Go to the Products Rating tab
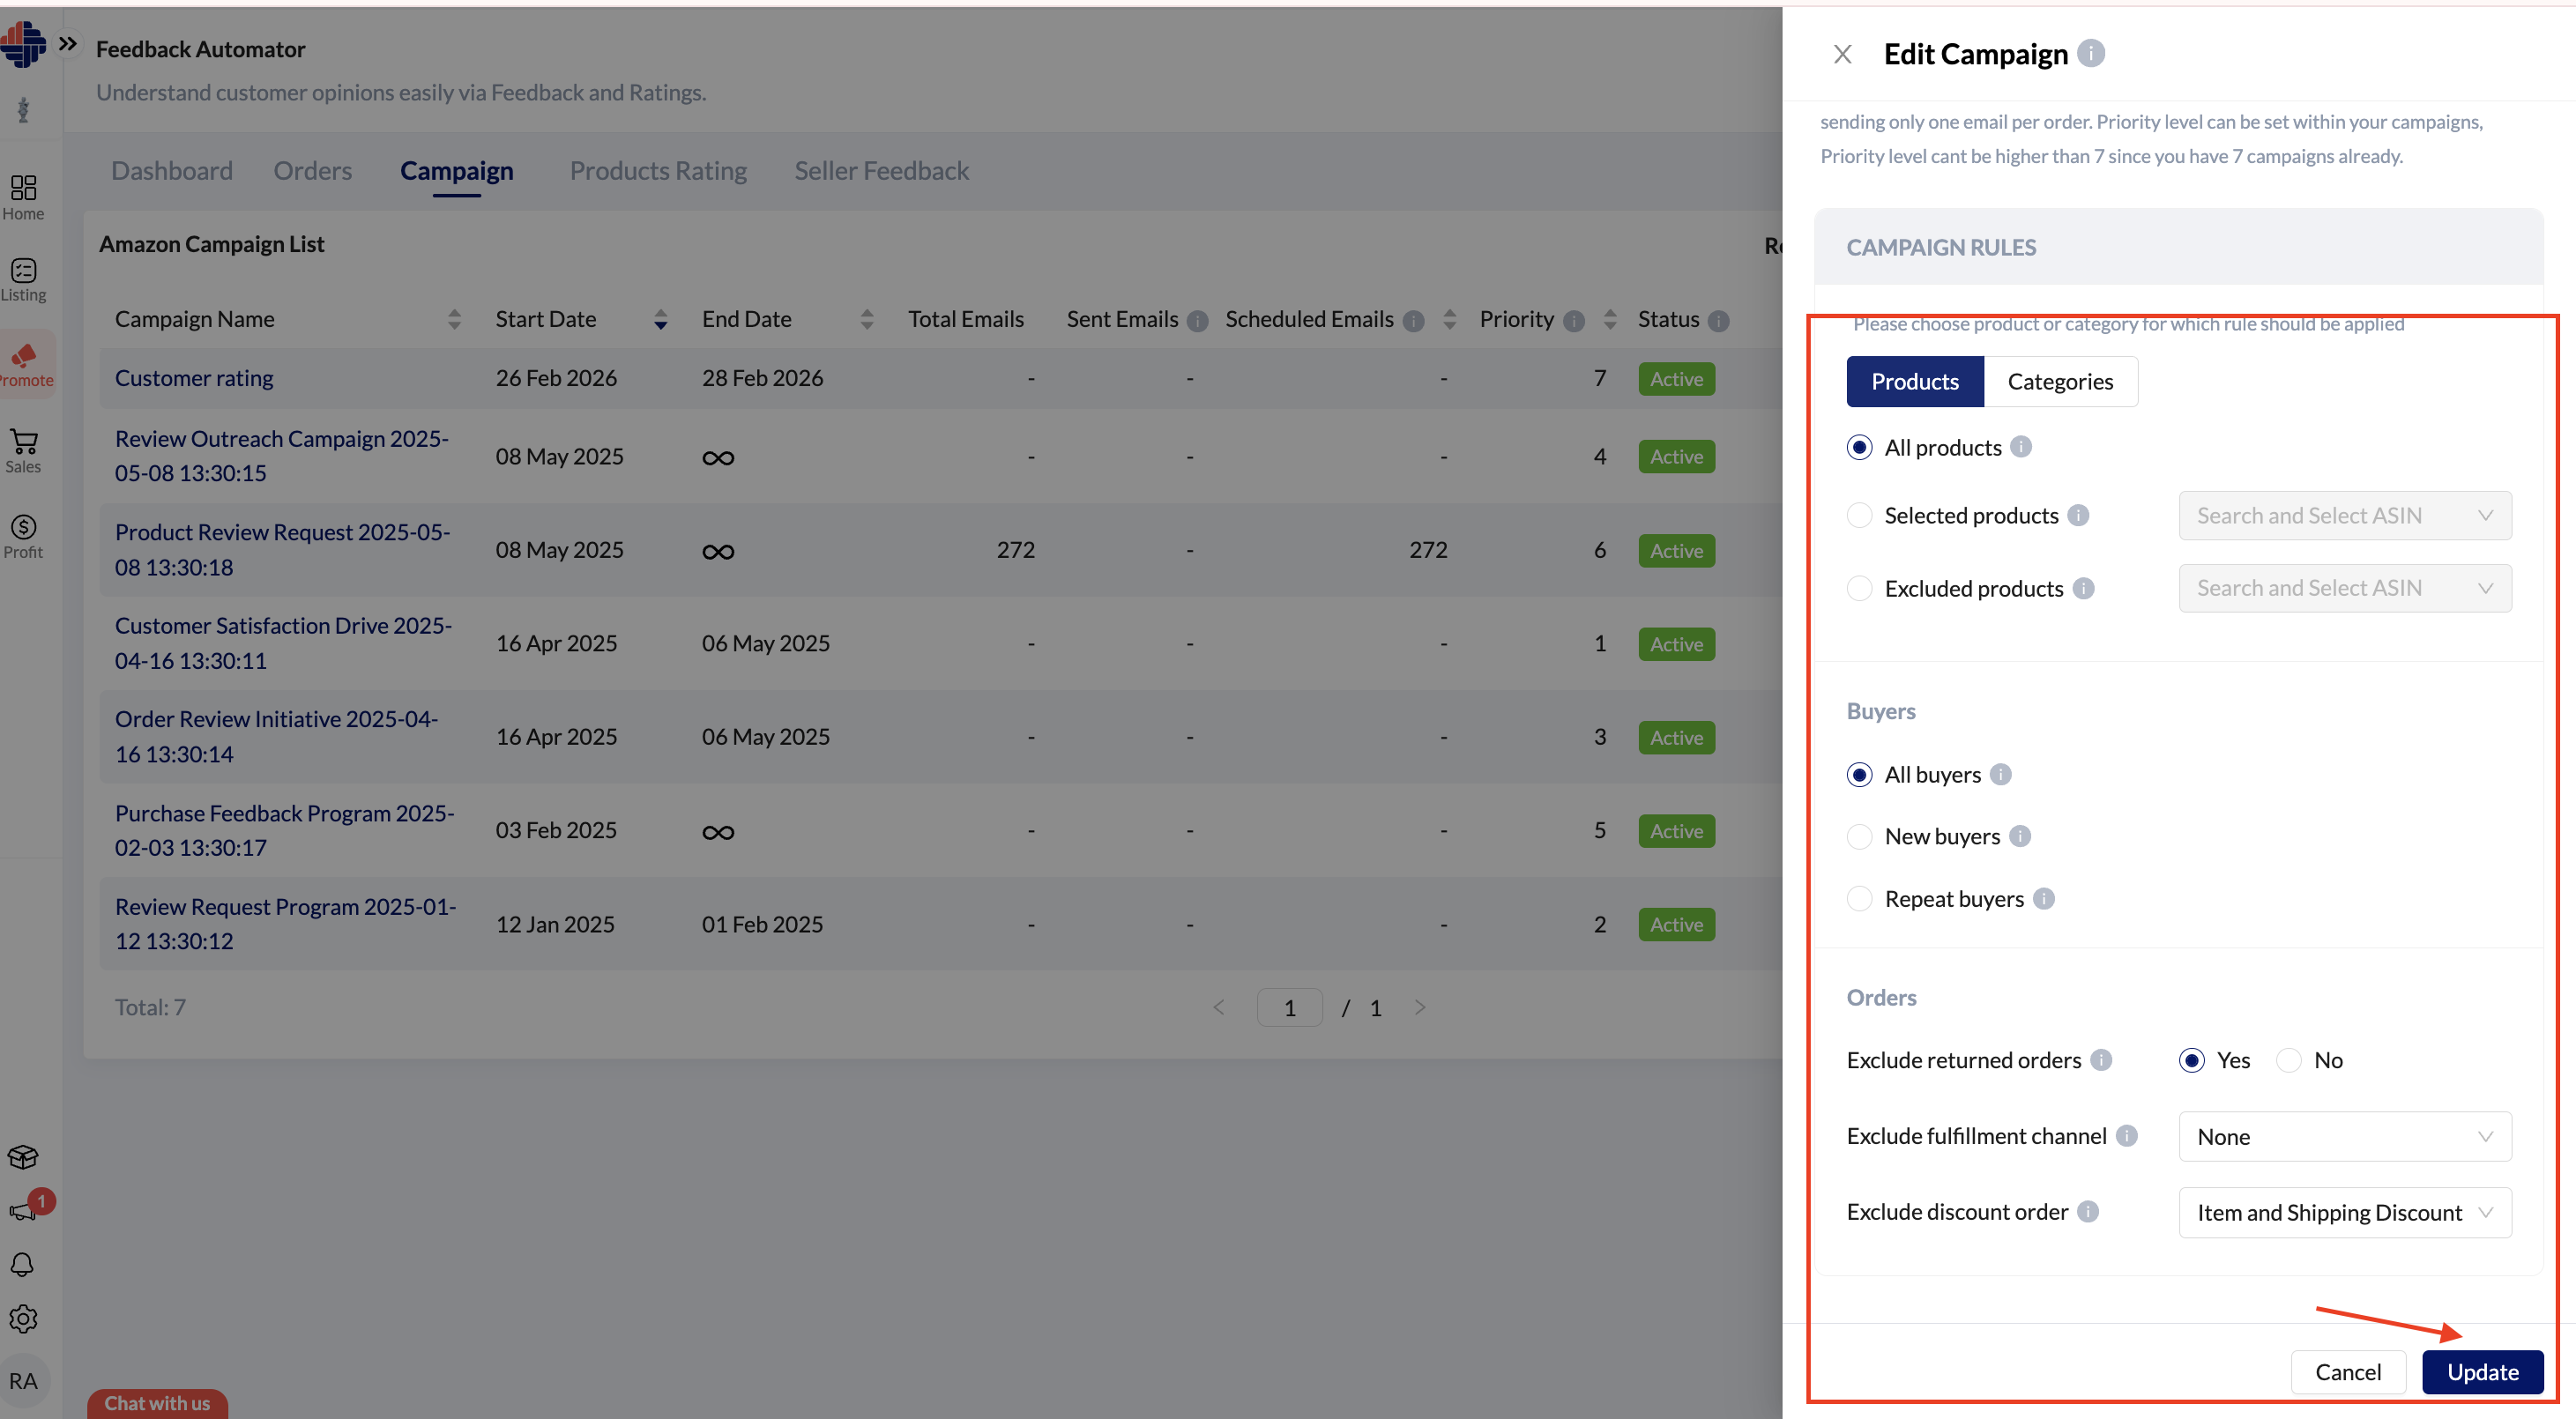2576x1419 pixels. [x=658, y=171]
